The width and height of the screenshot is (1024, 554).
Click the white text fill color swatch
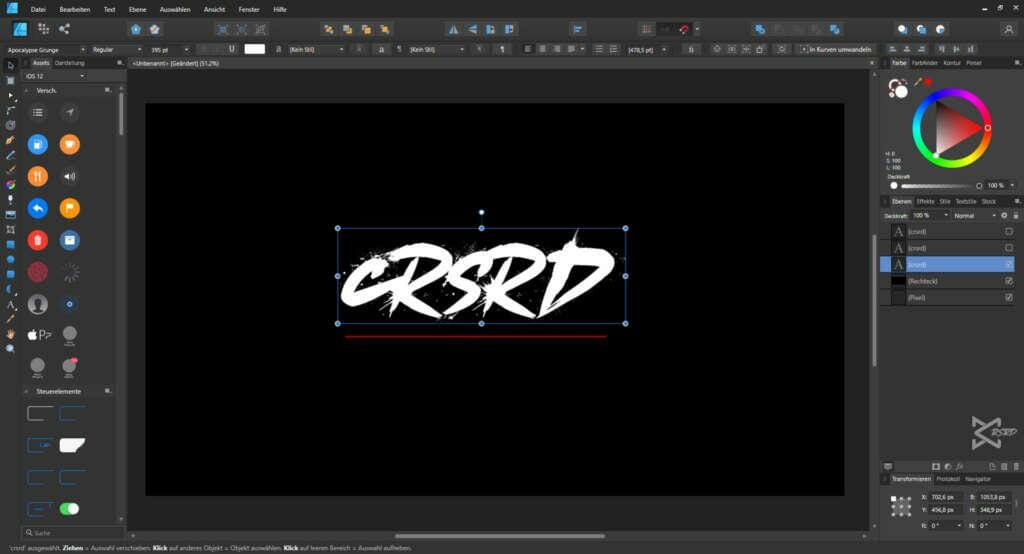(255, 48)
